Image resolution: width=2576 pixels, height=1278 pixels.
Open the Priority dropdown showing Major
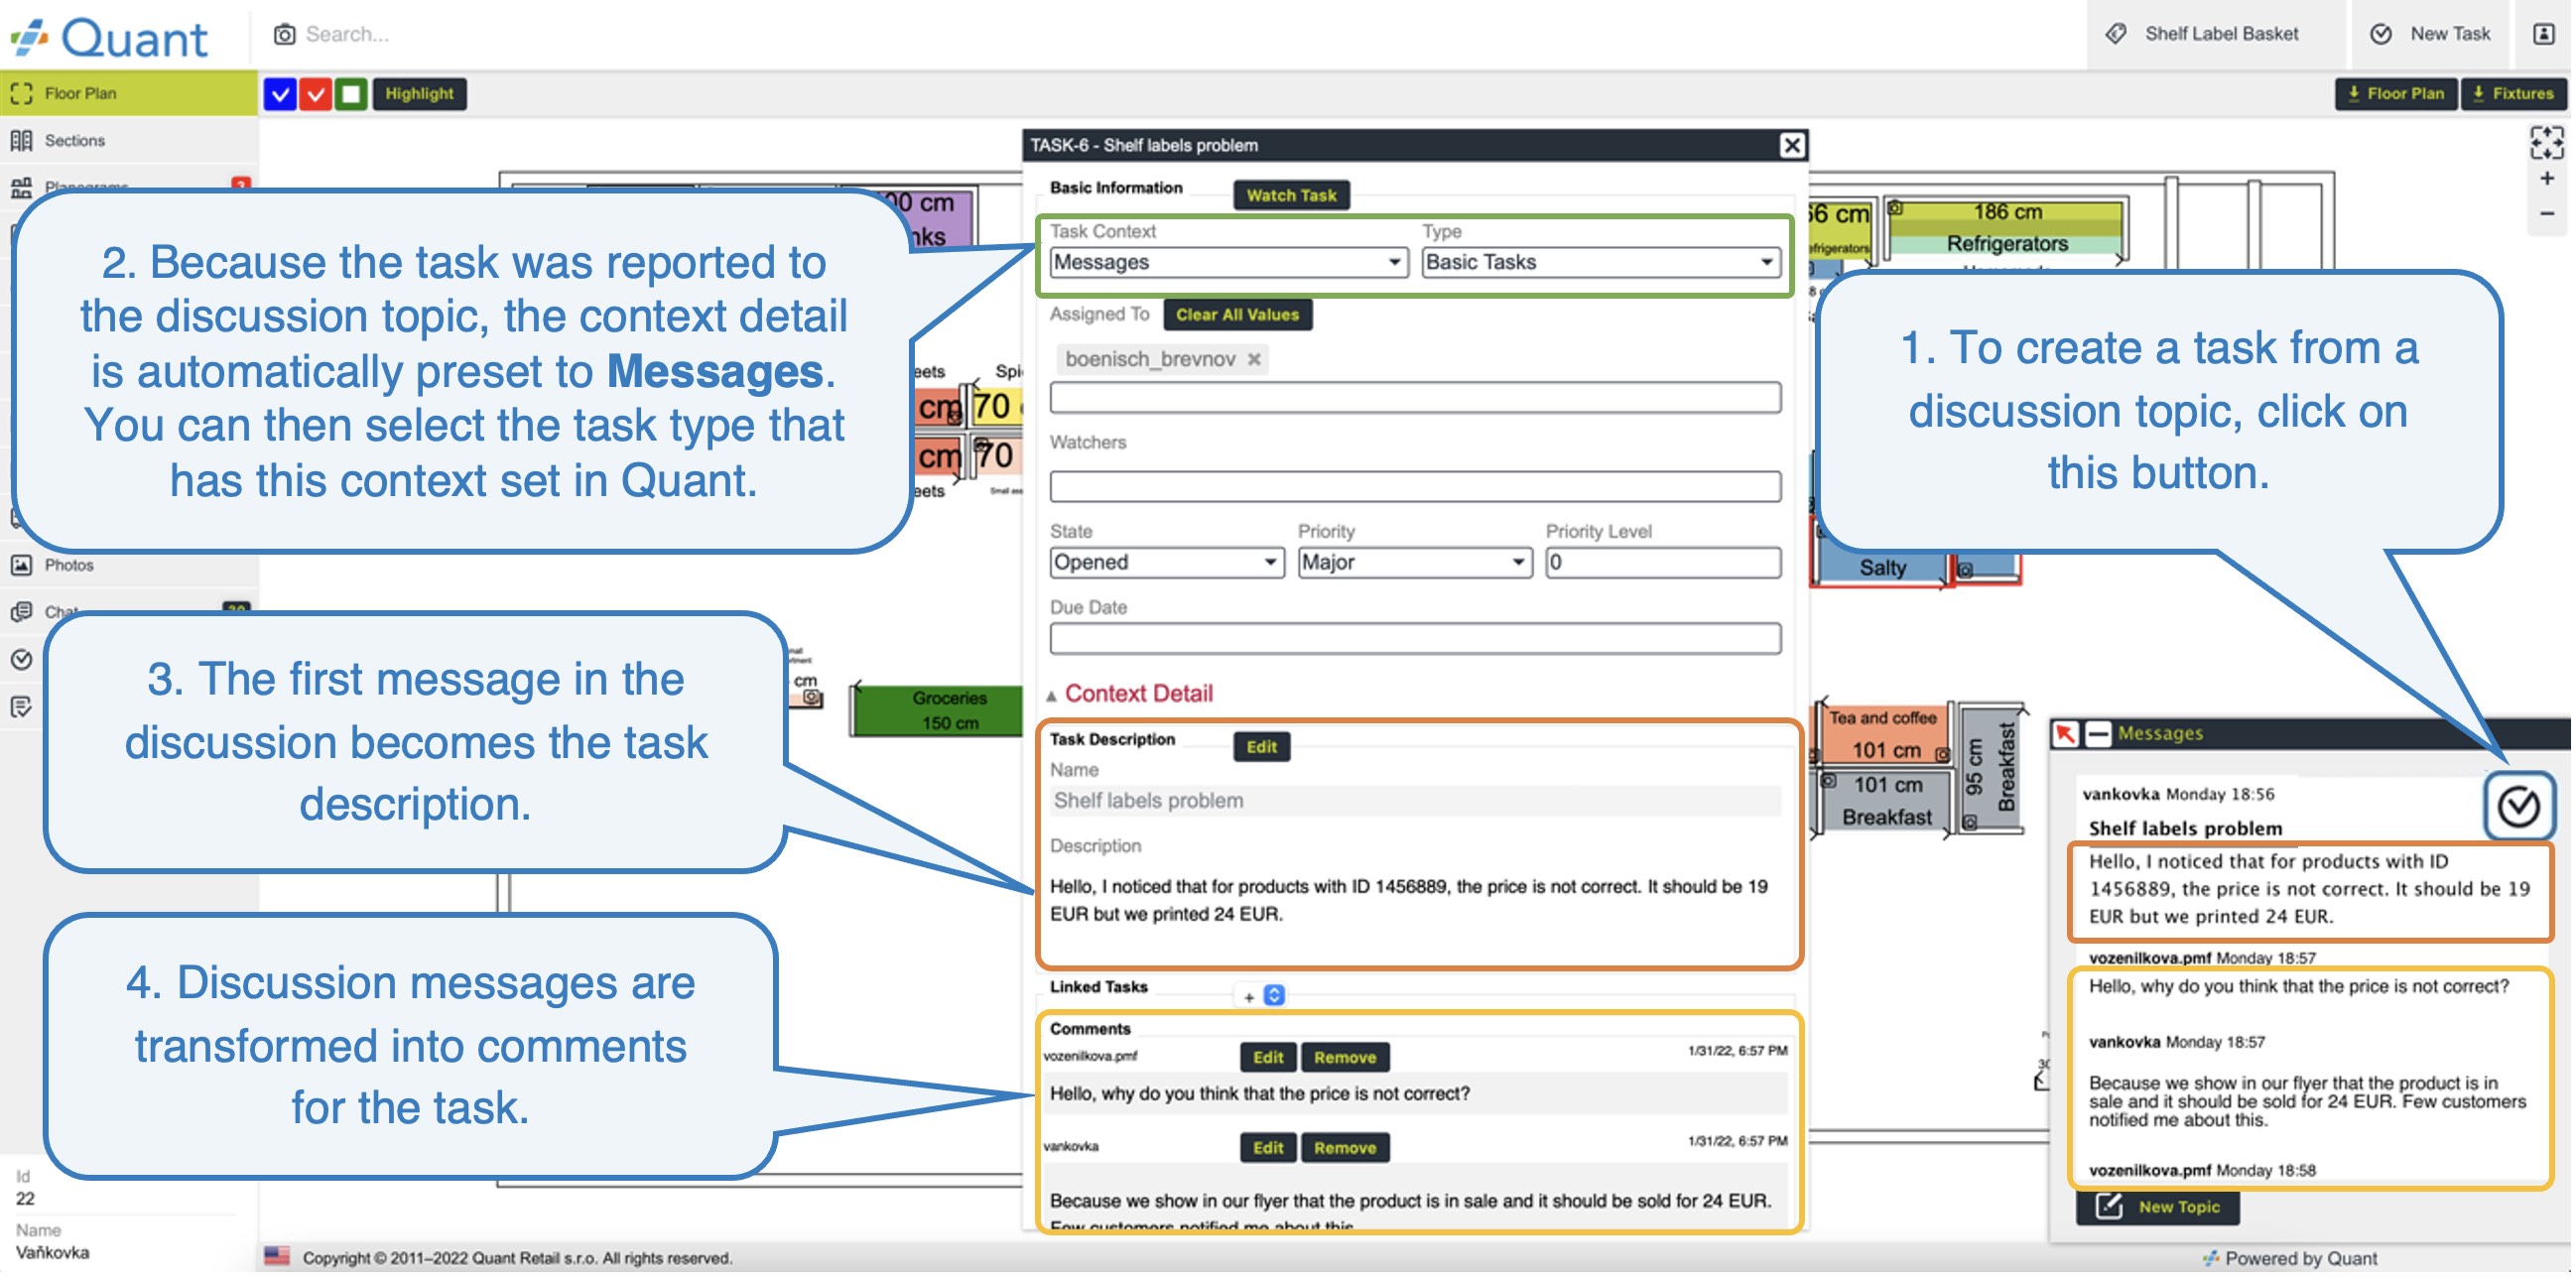pos(1417,563)
